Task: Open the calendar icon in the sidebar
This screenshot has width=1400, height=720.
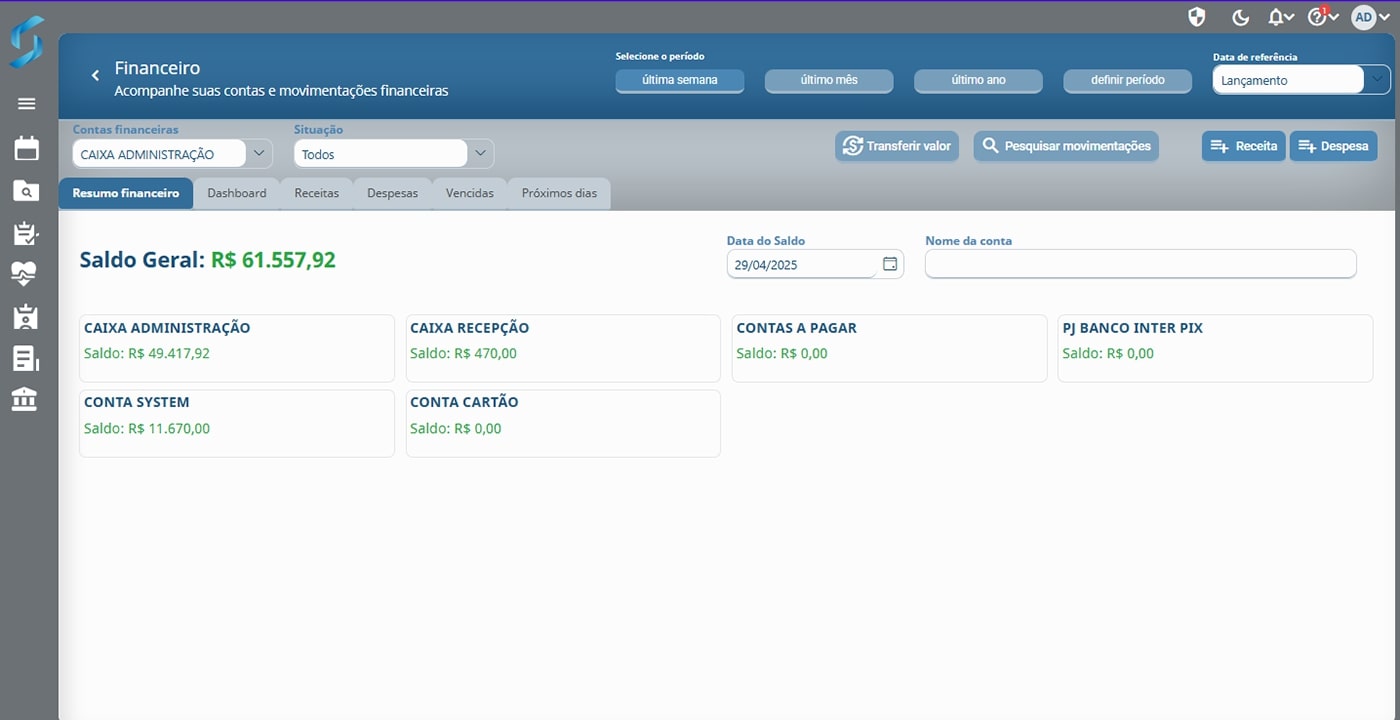Action: [x=26, y=148]
